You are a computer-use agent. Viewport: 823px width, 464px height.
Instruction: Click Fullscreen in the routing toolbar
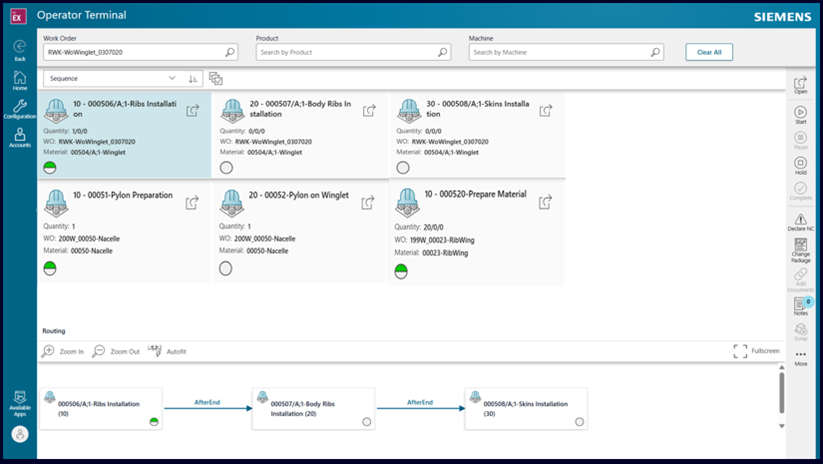pyautogui.click(x=756, y=351)
